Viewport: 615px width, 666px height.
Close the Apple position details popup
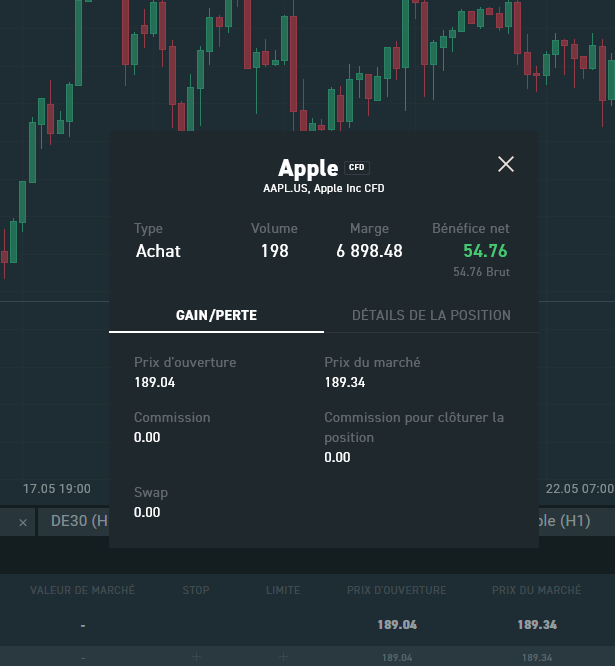tap(505, 164)
